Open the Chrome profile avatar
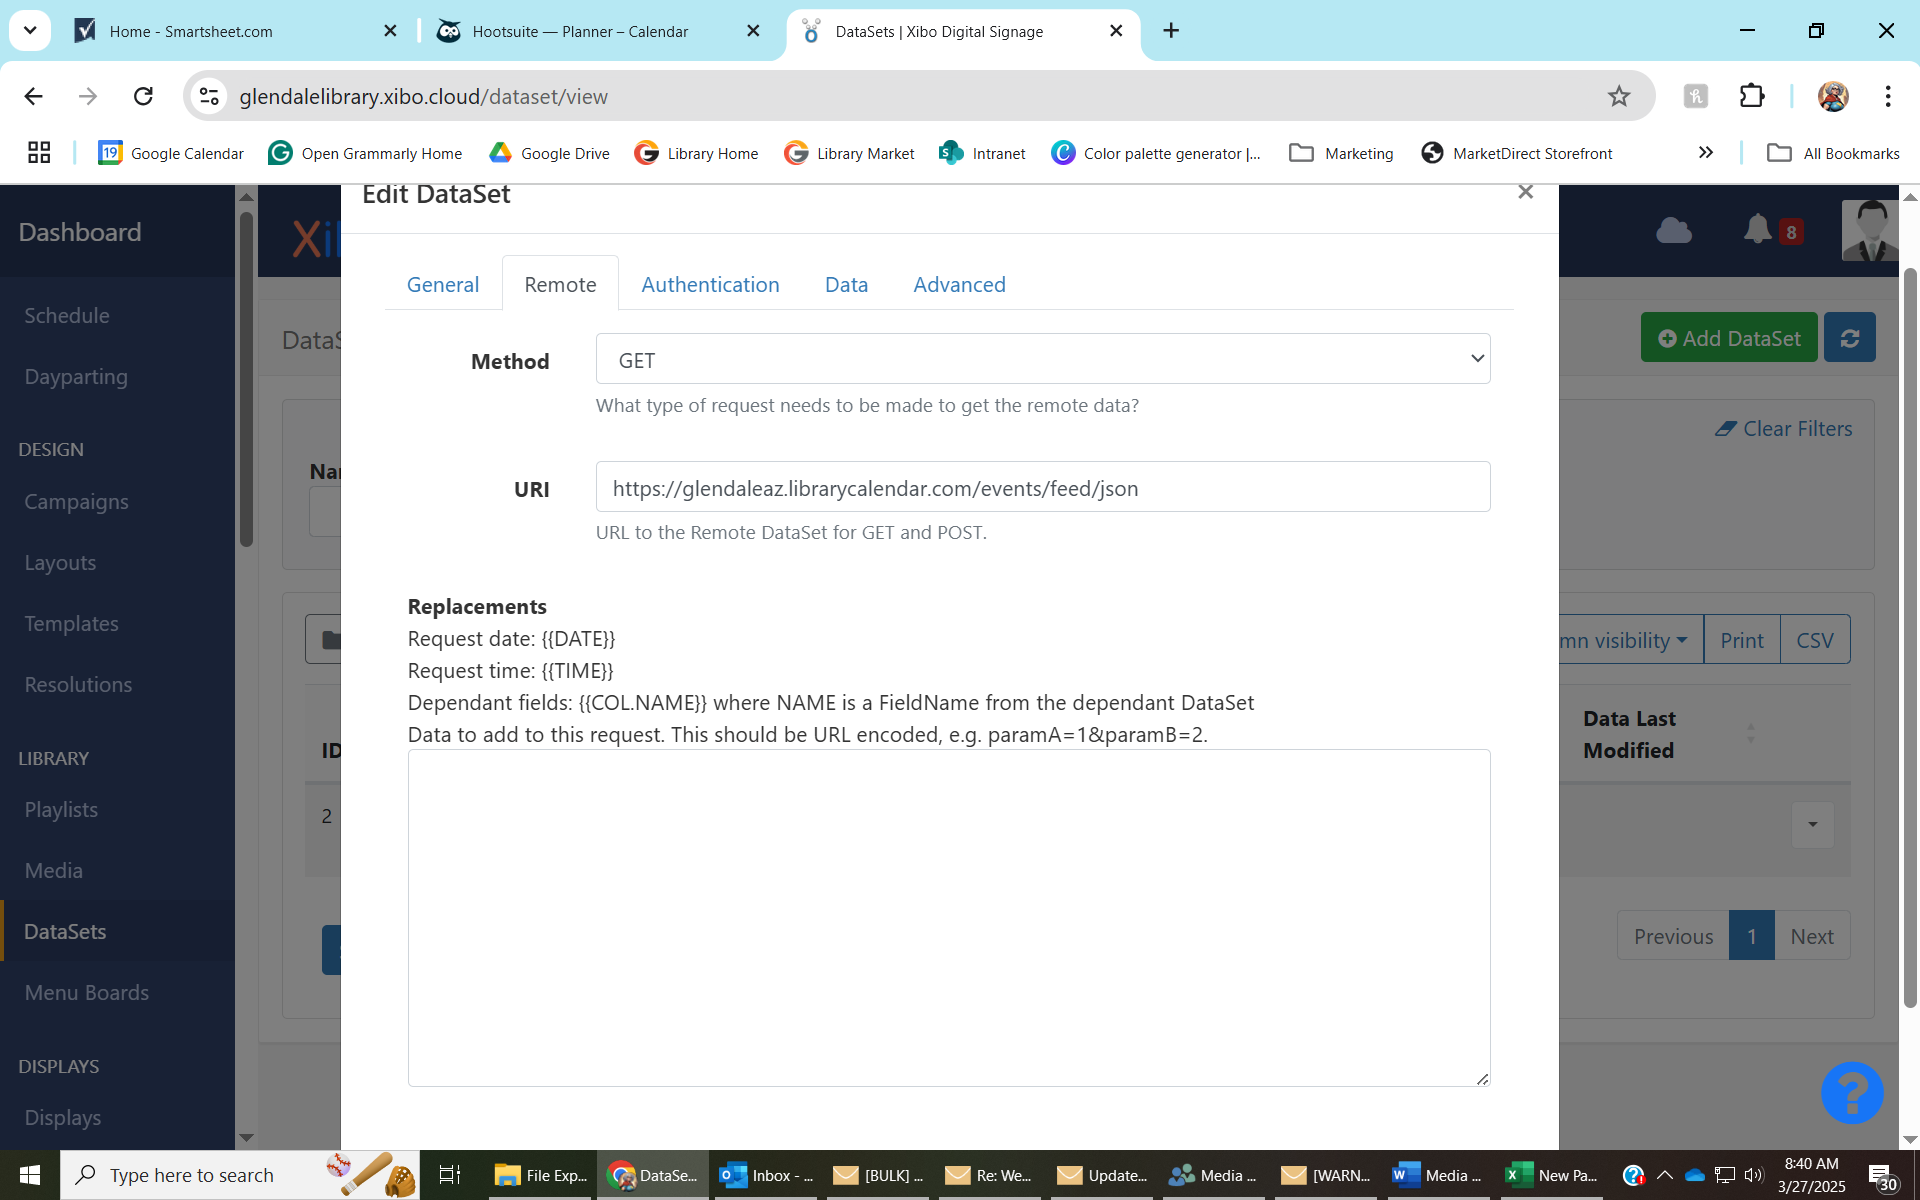 tap(1833, 96)
